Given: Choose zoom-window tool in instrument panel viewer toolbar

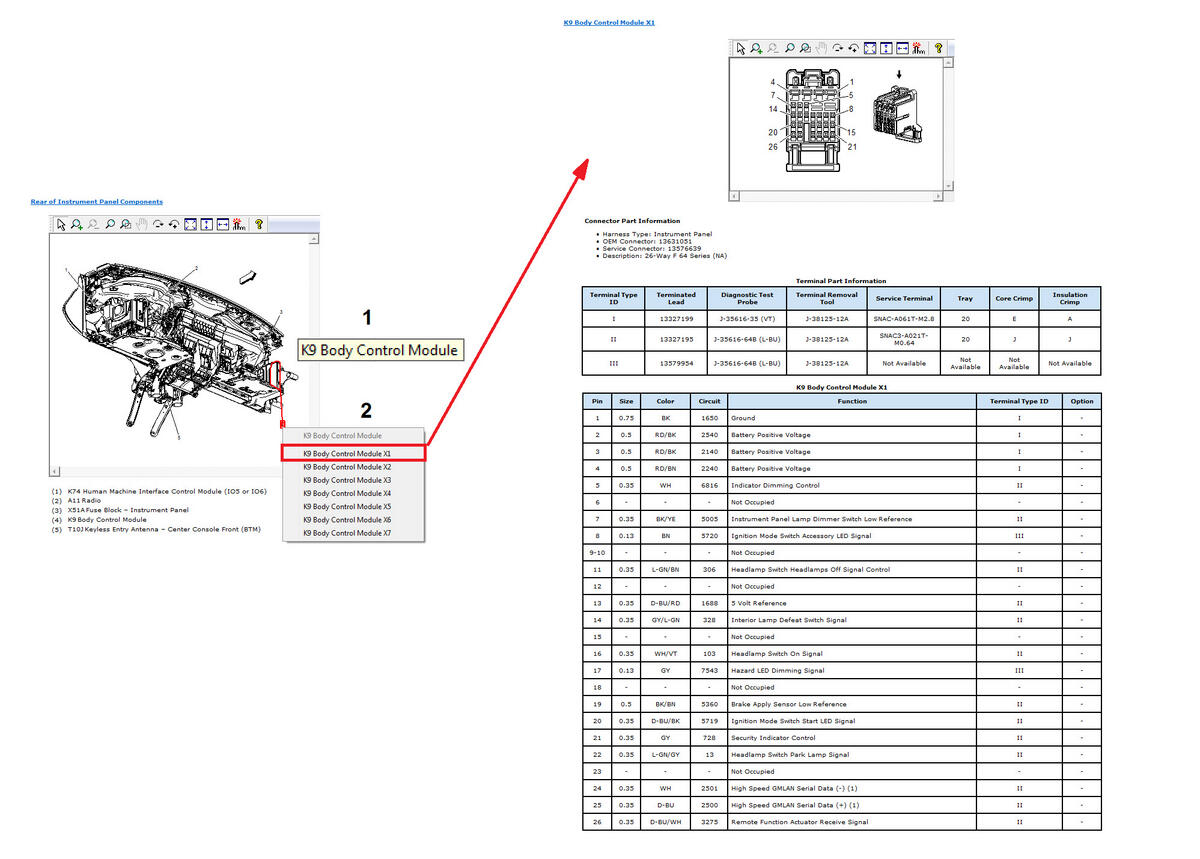Looking at the screenshot, I should (126, 225).
